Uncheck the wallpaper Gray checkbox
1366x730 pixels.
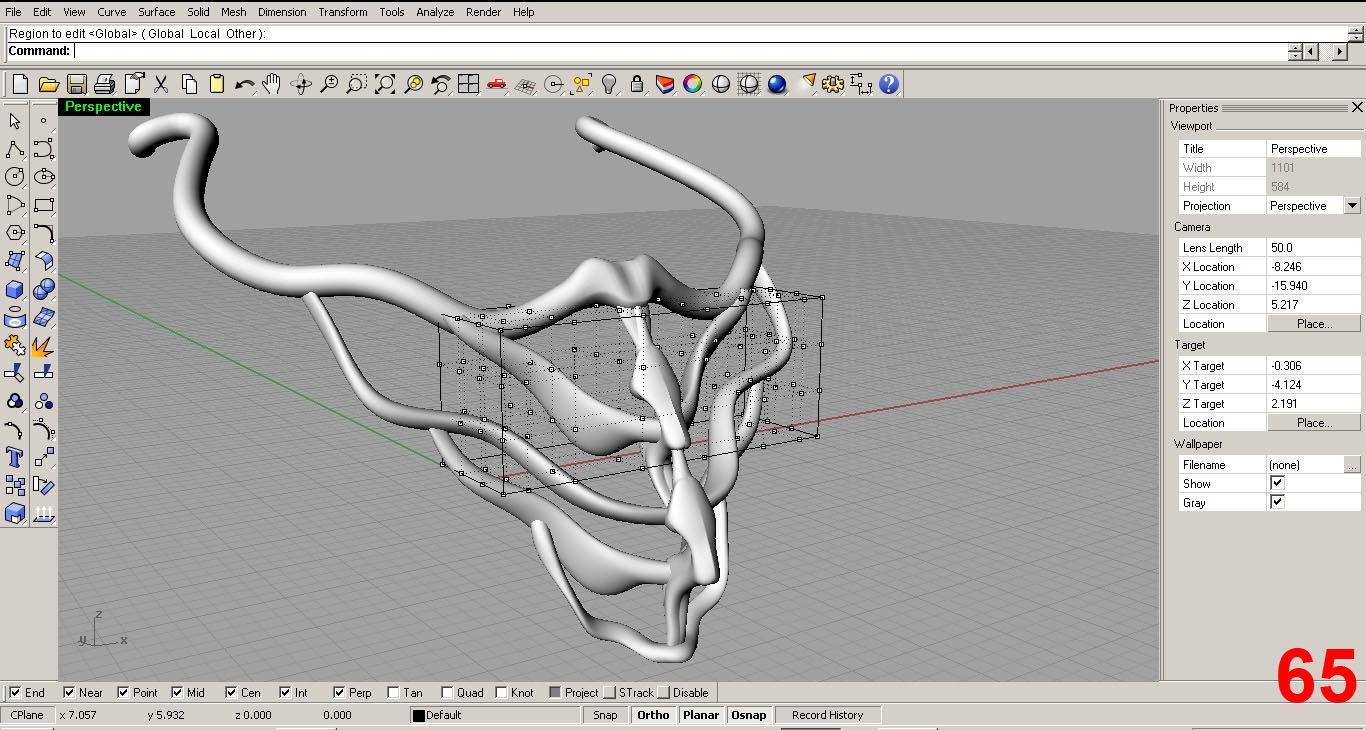1277,502
